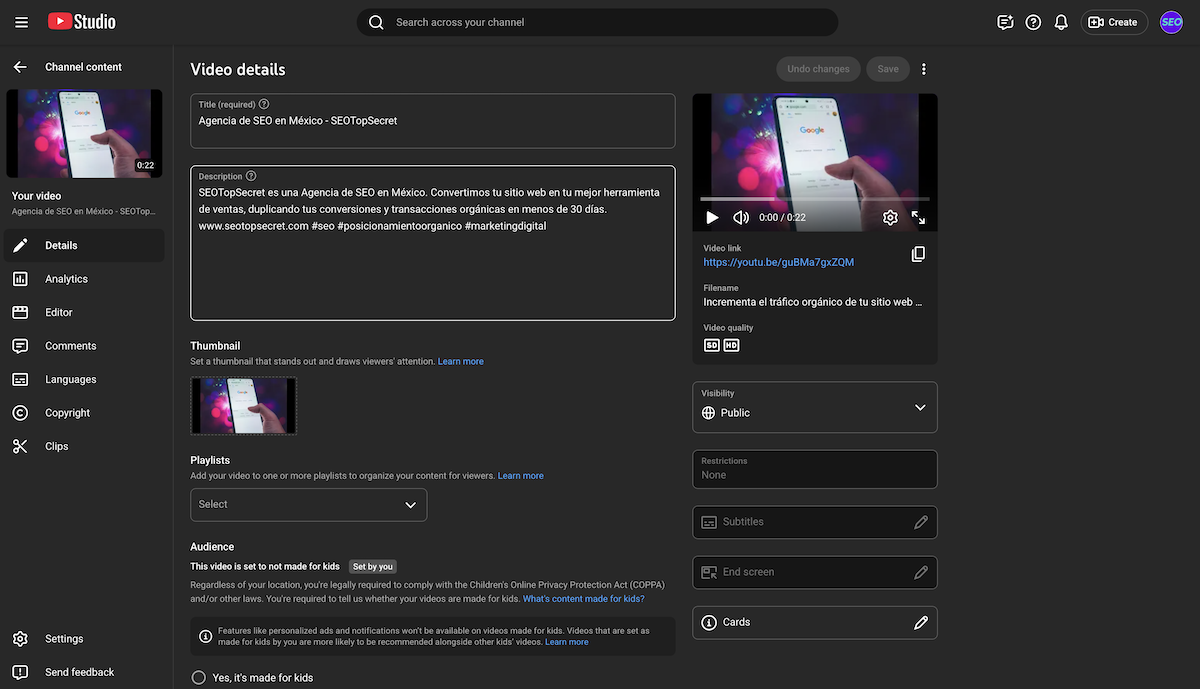The width and height of the screenshot is (1200, 689).
Task: Open the hamburger navigation menu
Action: coord(21,21)
